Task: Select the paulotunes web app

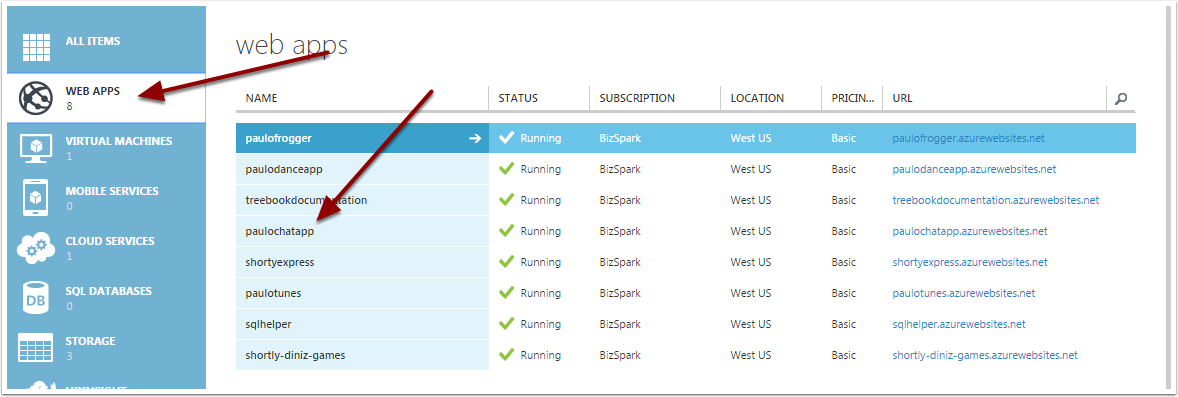Action: pyautogui.click(x=273, y=293)
